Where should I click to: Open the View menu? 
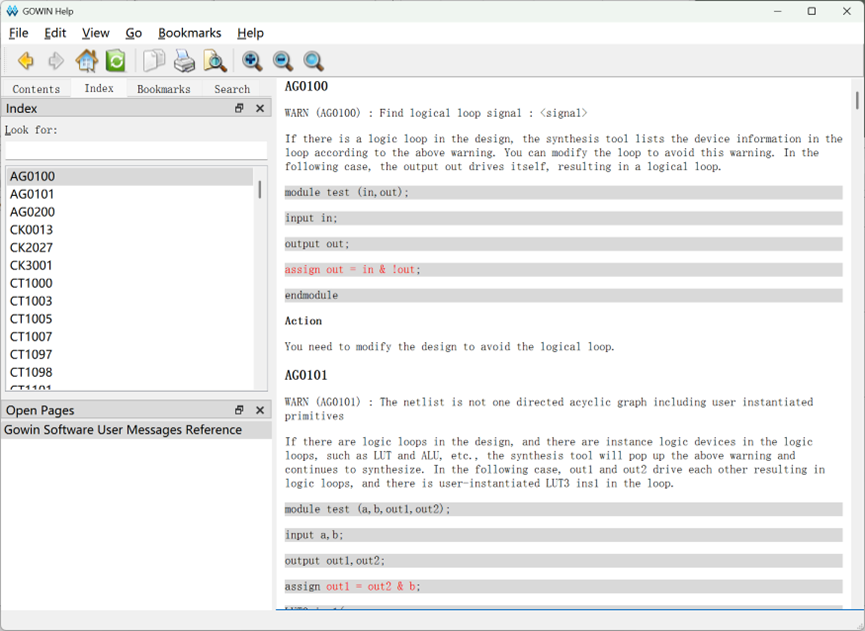(x=96, y=33)
